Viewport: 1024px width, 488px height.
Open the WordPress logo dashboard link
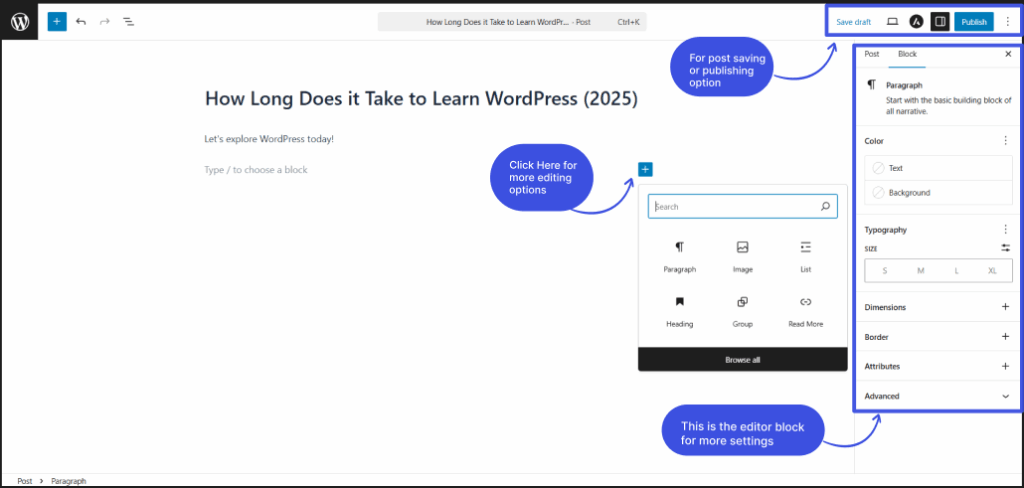point(20,22)
